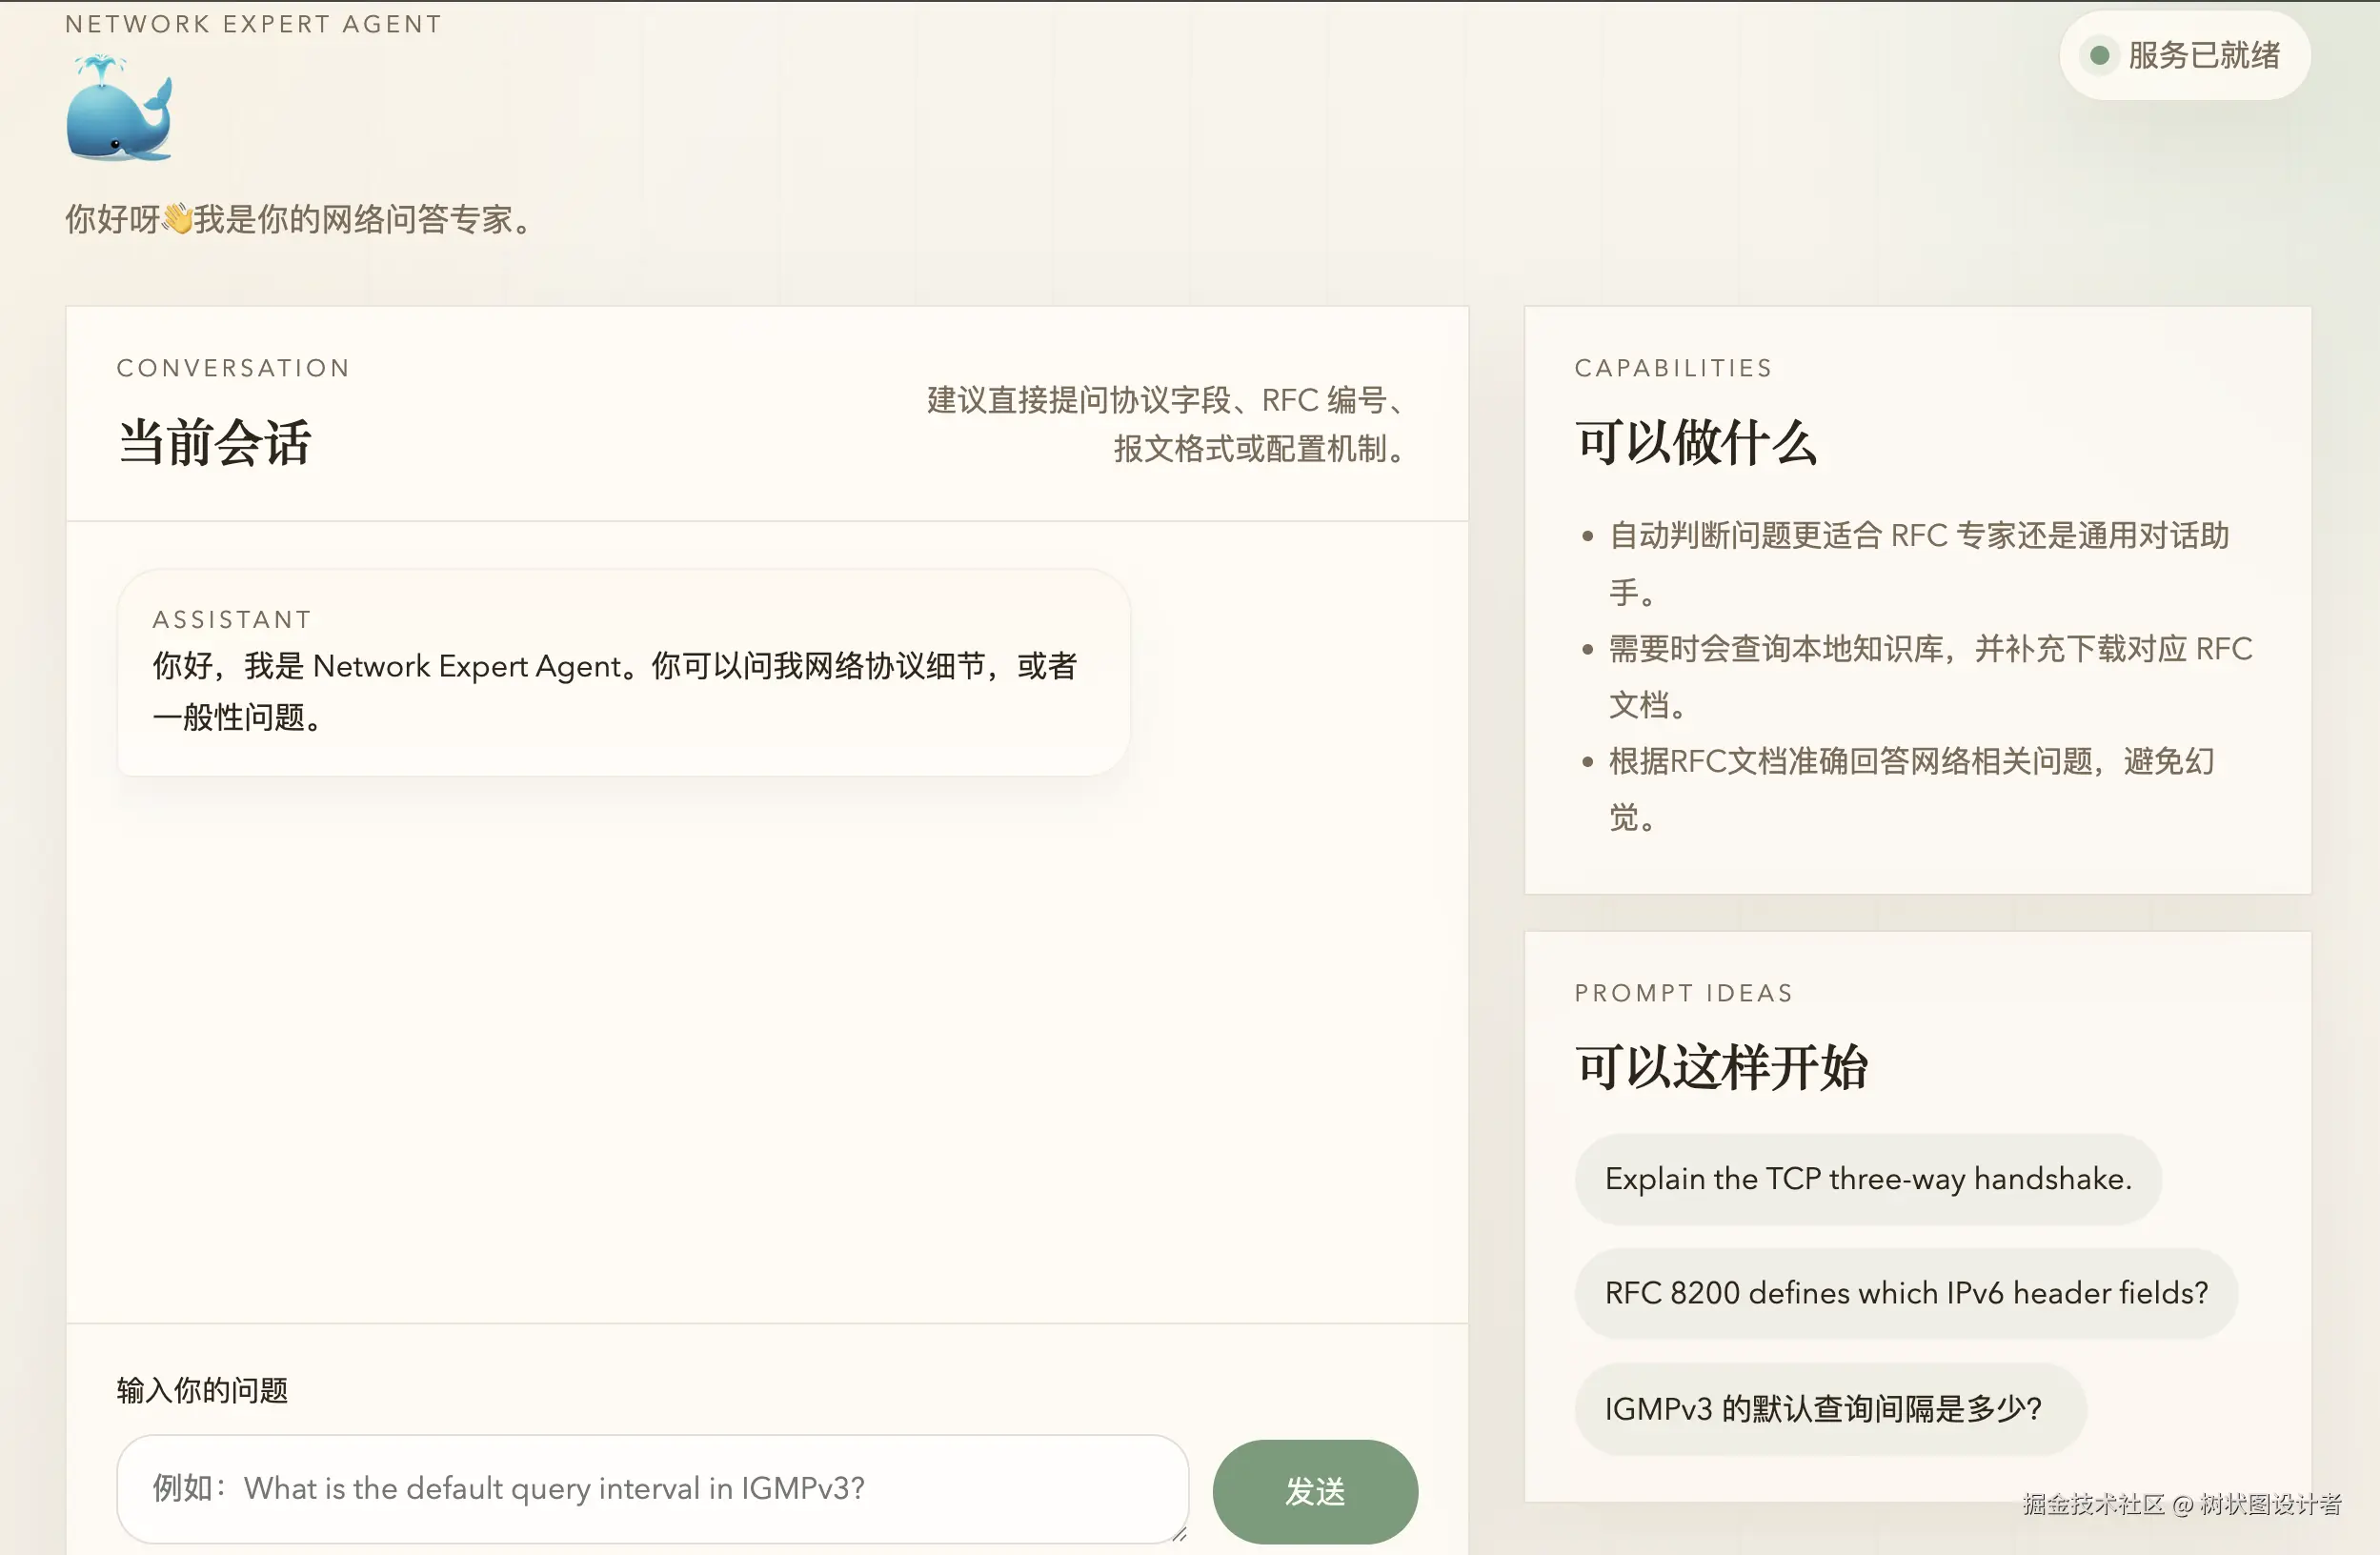Viewport: 2380px width, 1555px height.
Task: Focus the question input text field
Action: coord(650,1488)
